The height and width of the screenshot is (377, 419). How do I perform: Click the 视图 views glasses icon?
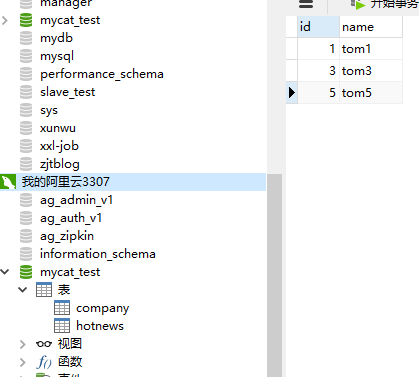tap(44, 344)
